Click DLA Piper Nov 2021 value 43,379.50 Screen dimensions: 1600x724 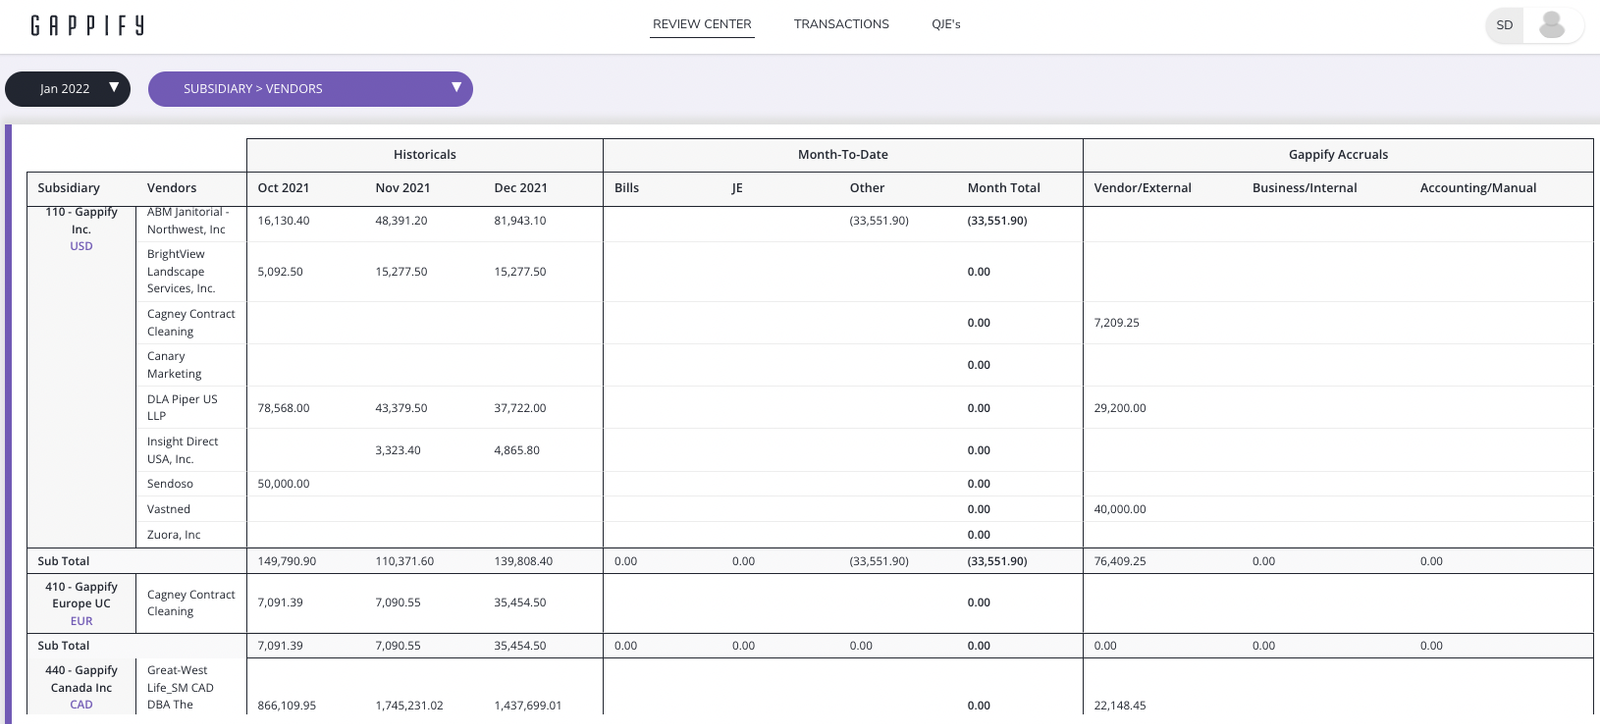[x=401, y=408]
